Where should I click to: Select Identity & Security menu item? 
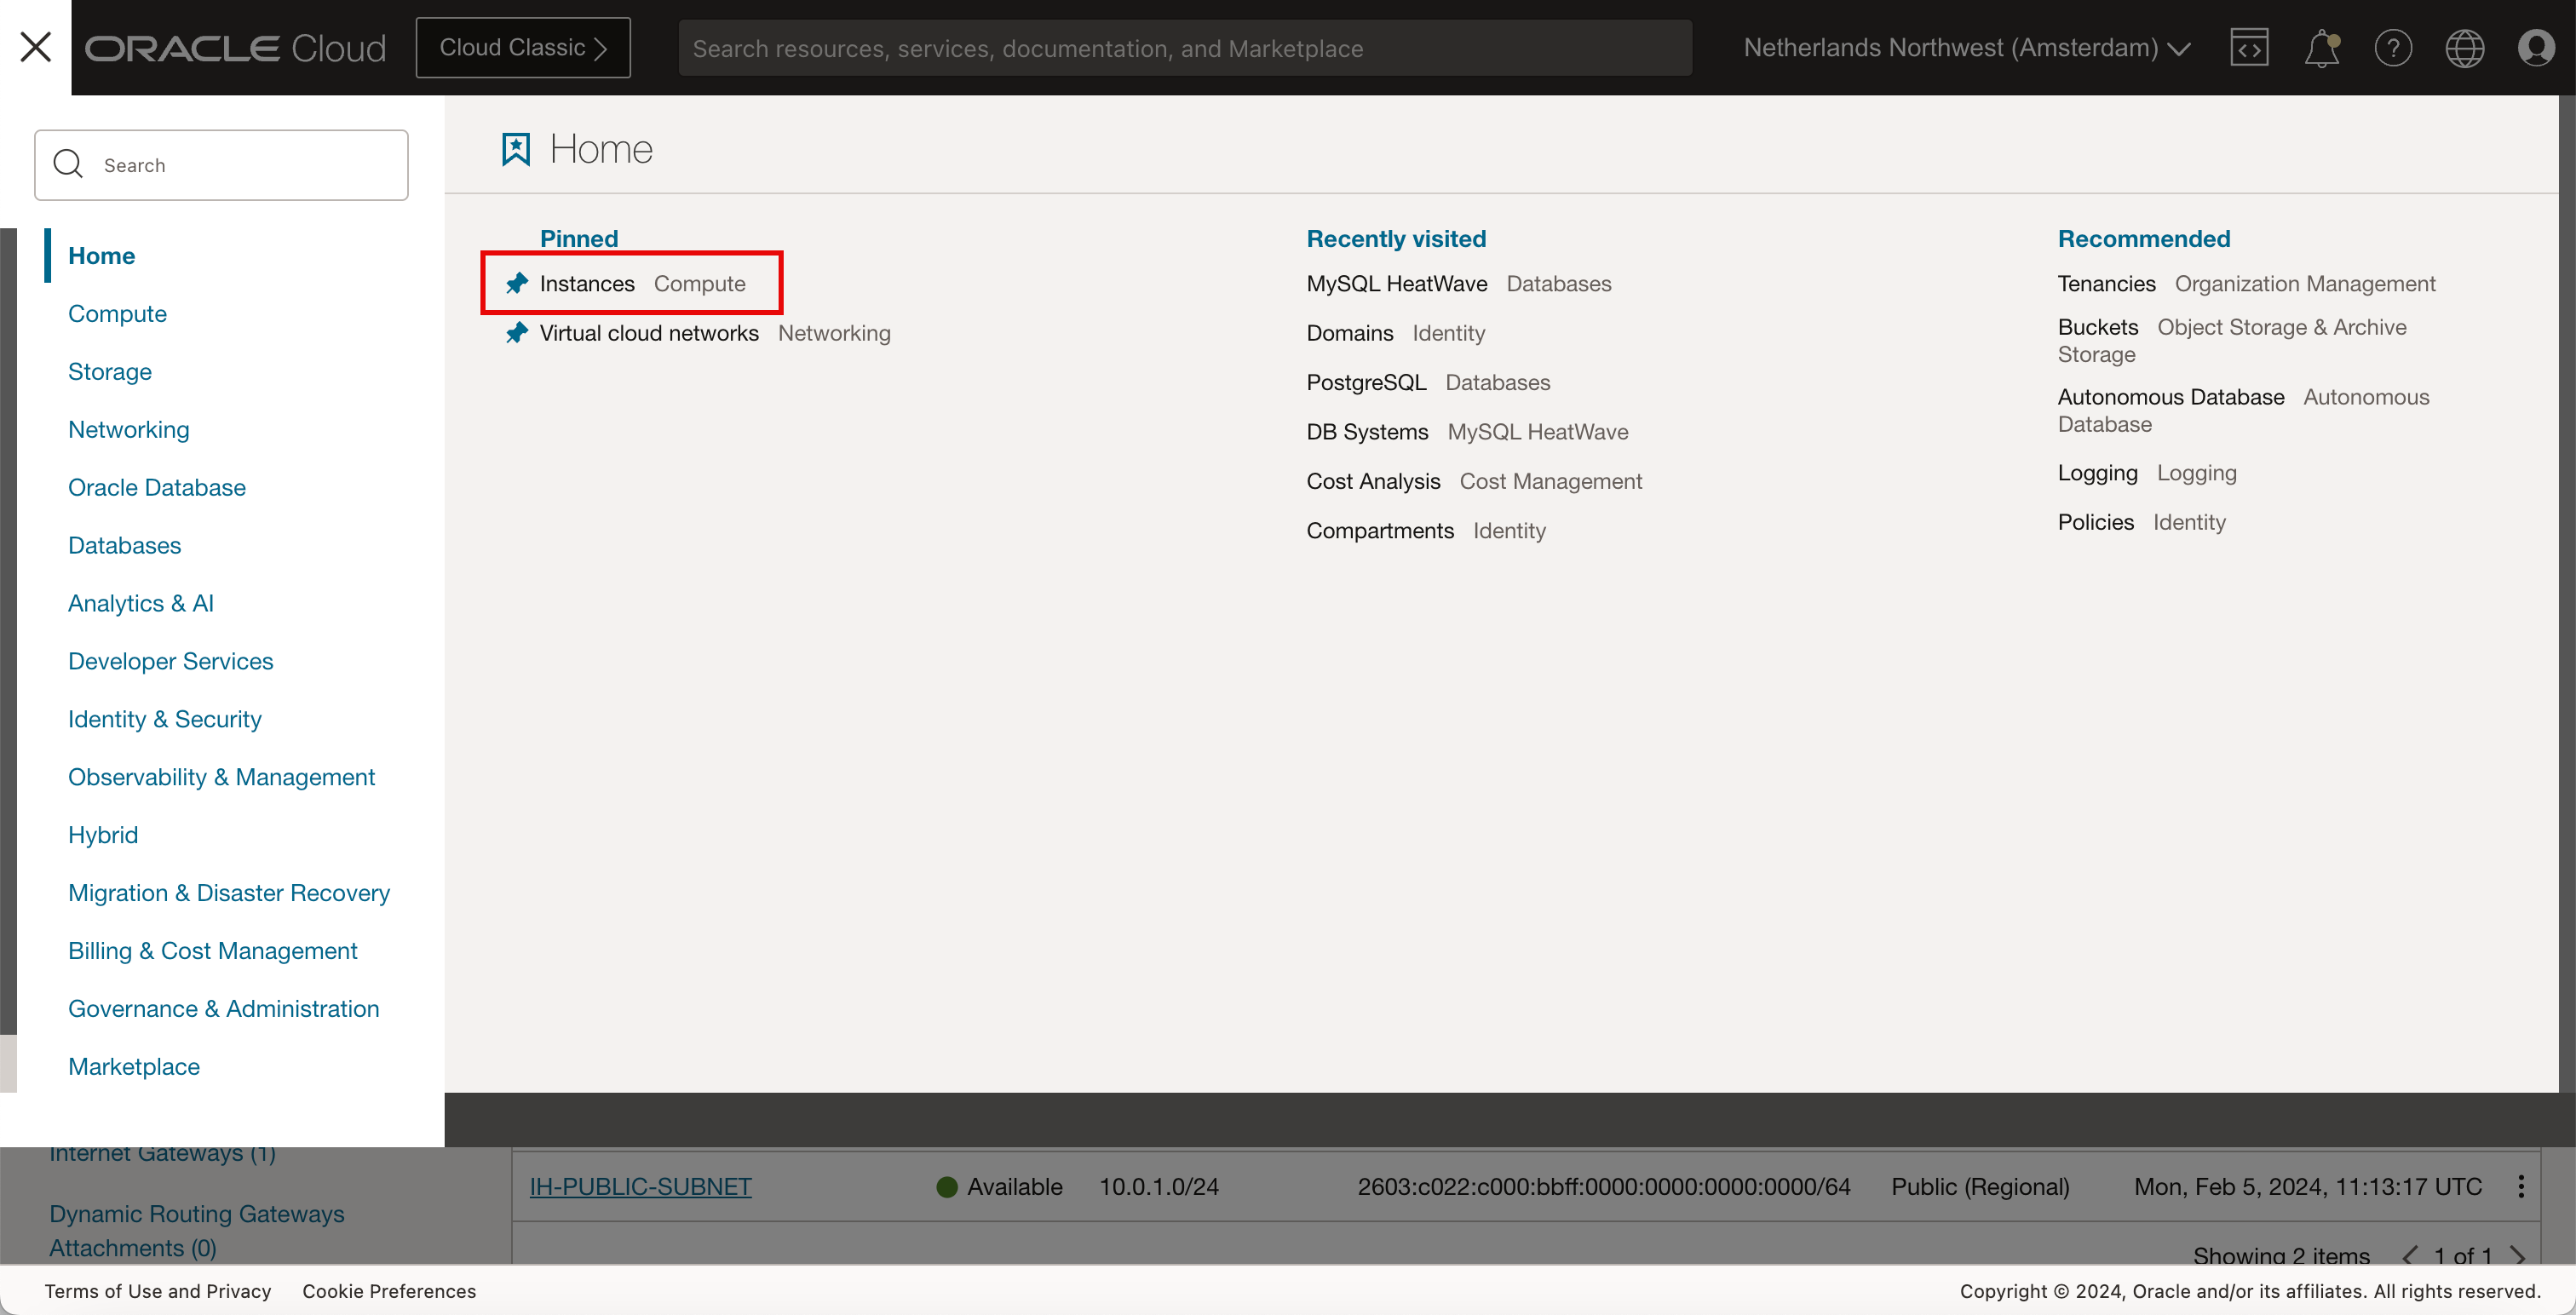(x=164, y=719)
